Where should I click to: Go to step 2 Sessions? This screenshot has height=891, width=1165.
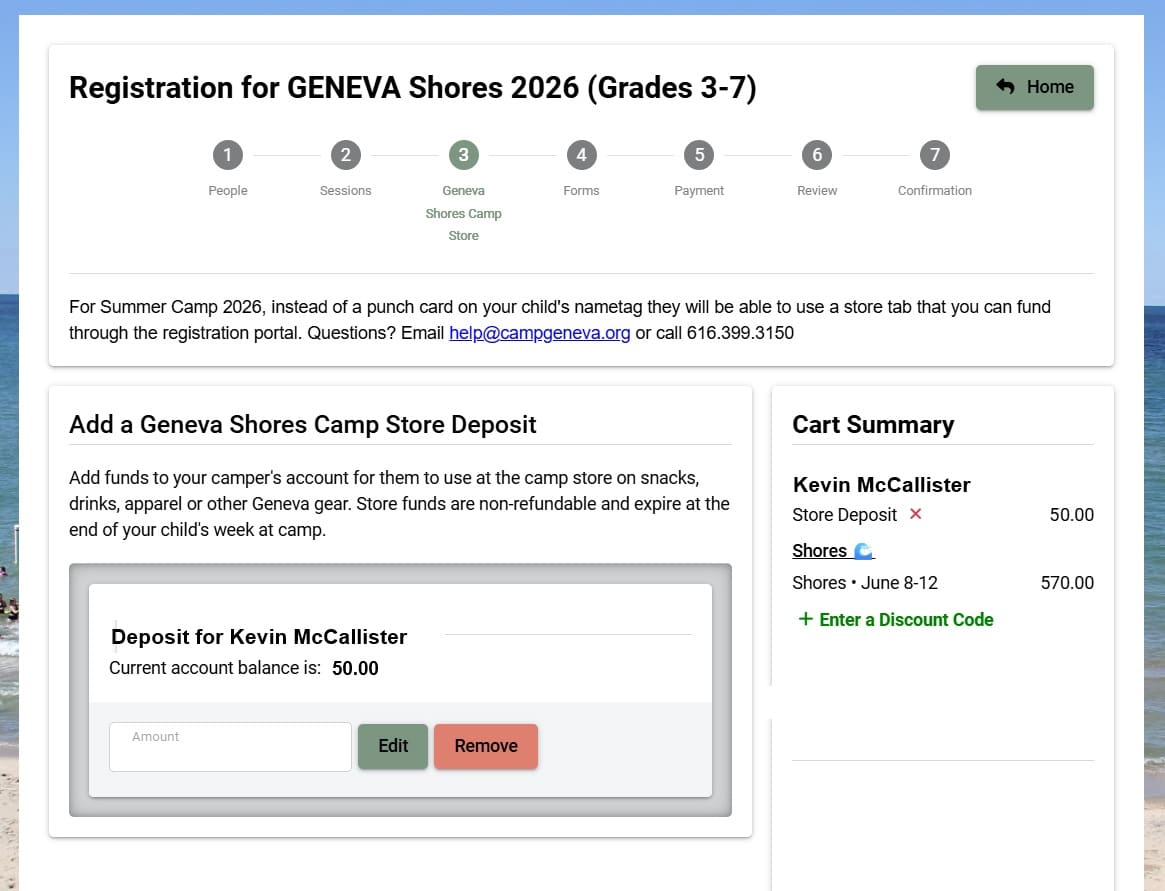[345, 155]
